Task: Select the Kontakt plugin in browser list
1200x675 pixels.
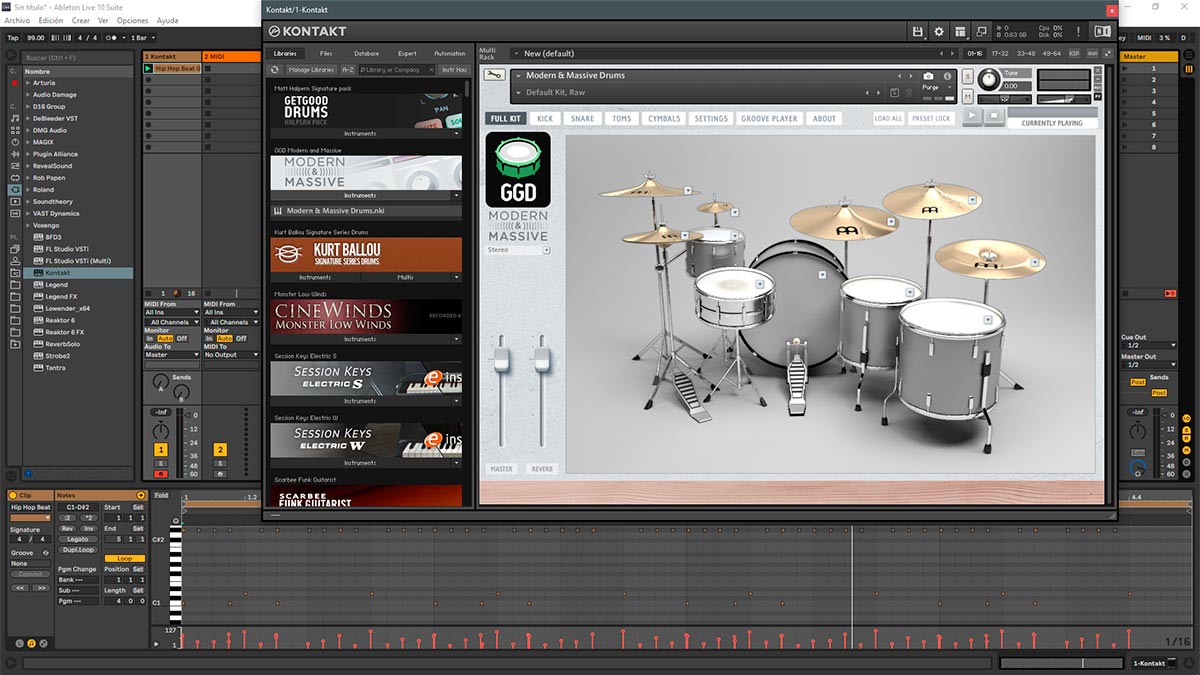Action: point(78,272)
